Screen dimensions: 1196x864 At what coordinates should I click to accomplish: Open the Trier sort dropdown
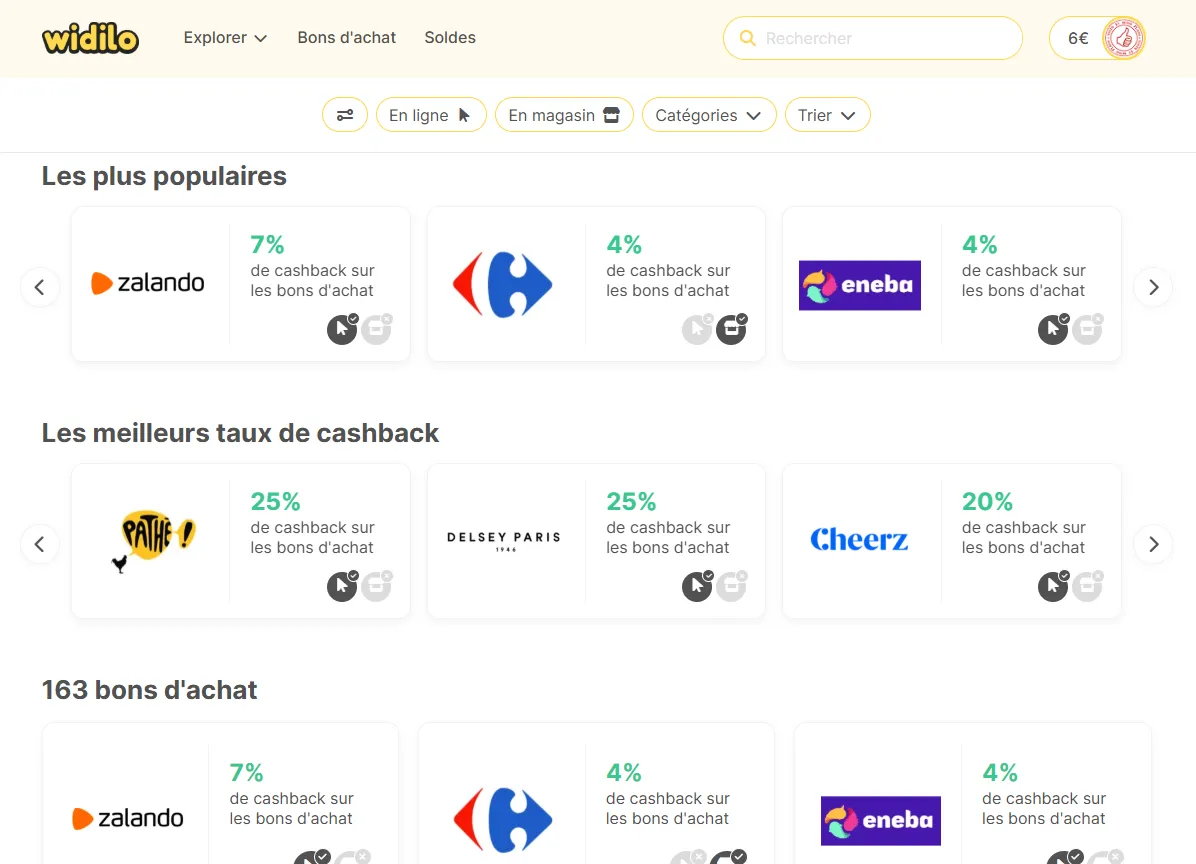[x=828, y=115]
